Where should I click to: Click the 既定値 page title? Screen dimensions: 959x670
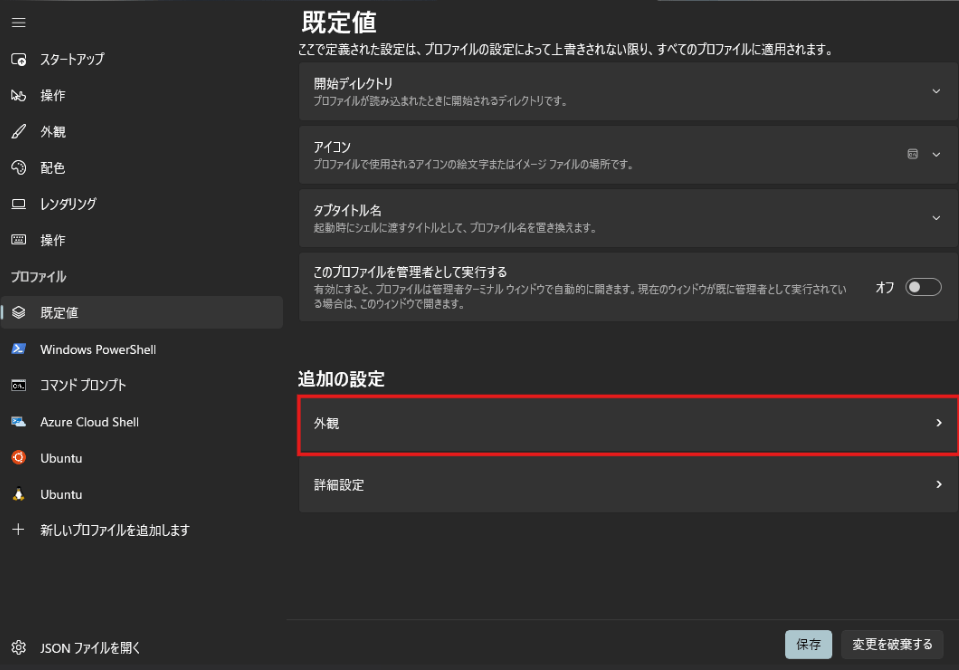coord(339,23)
